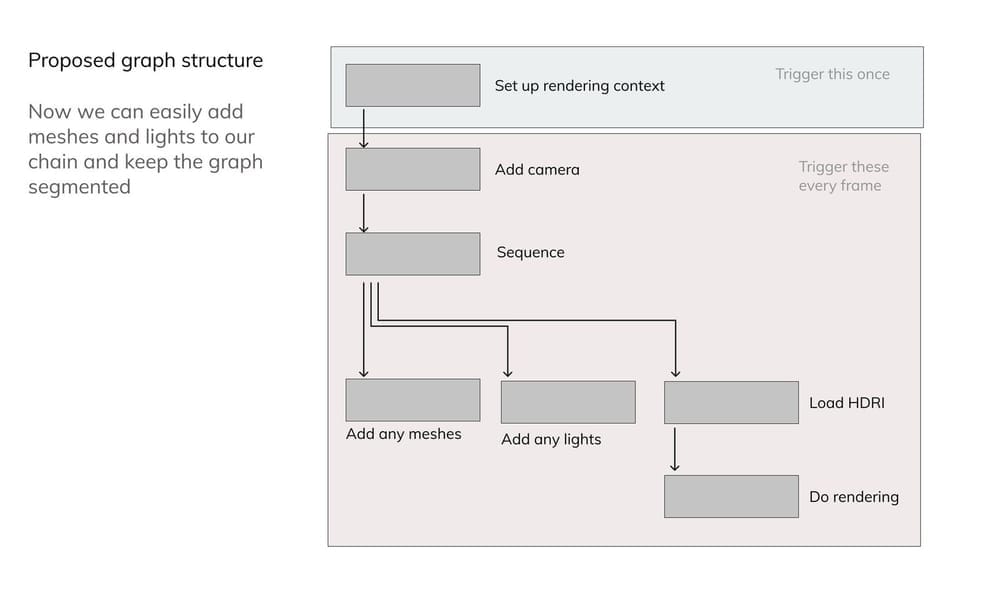
Task: Click the Do rendering gray node box
Action: 731,496
